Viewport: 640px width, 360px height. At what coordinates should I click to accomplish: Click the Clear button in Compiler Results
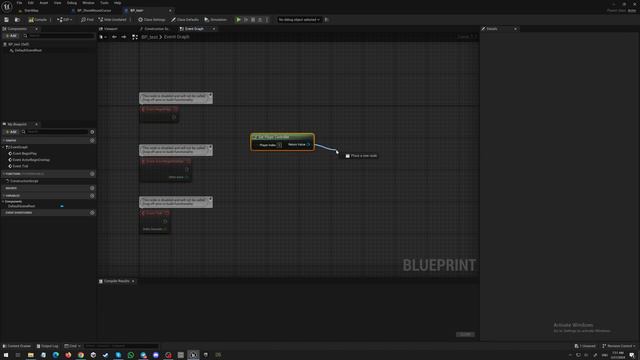coord(465,334)
